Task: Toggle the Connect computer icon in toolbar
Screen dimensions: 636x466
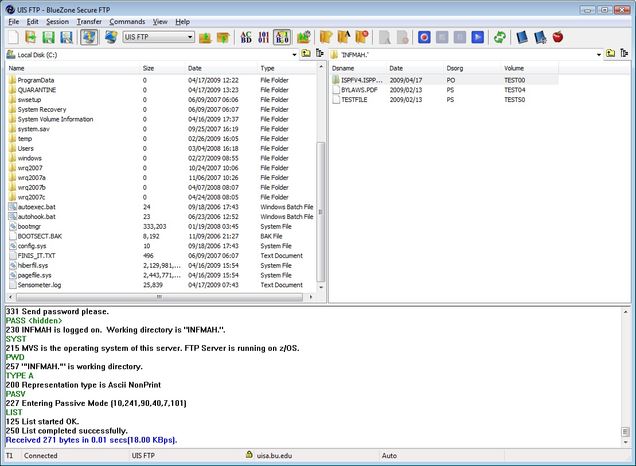Action: pyautogui.click(x=89, y=37)
